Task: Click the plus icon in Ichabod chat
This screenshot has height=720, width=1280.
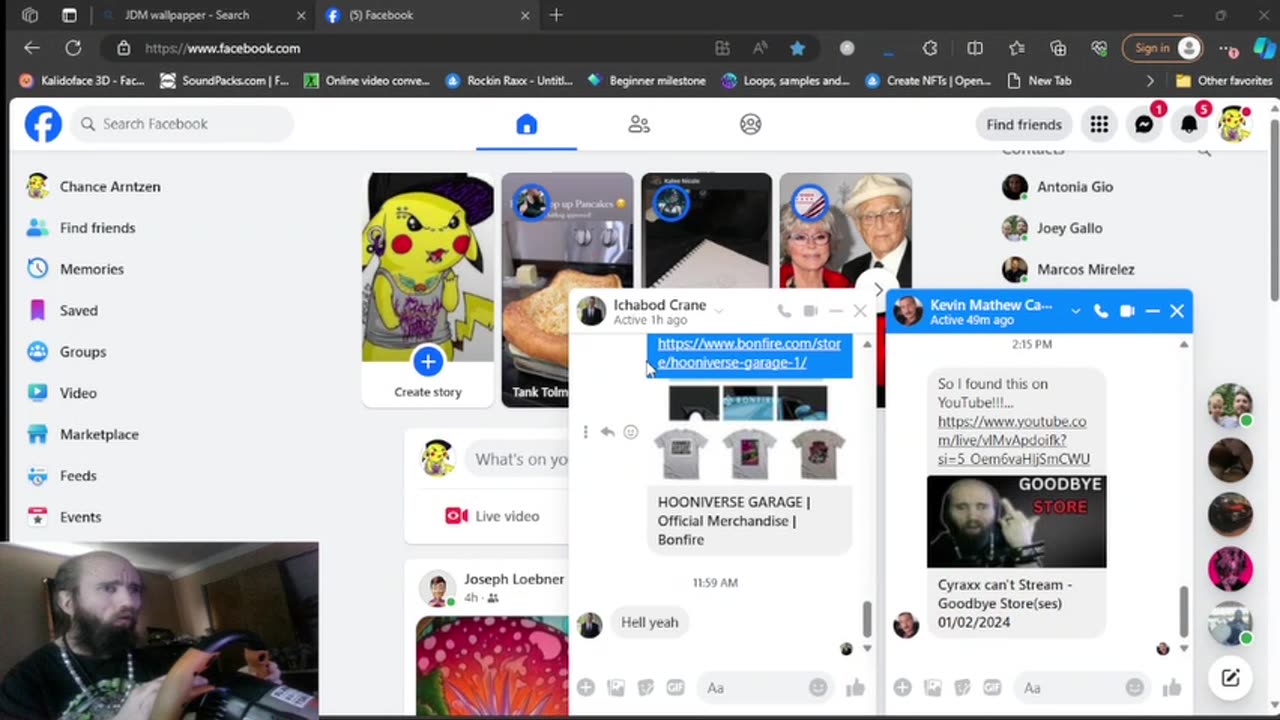Action: click(586, 687)
